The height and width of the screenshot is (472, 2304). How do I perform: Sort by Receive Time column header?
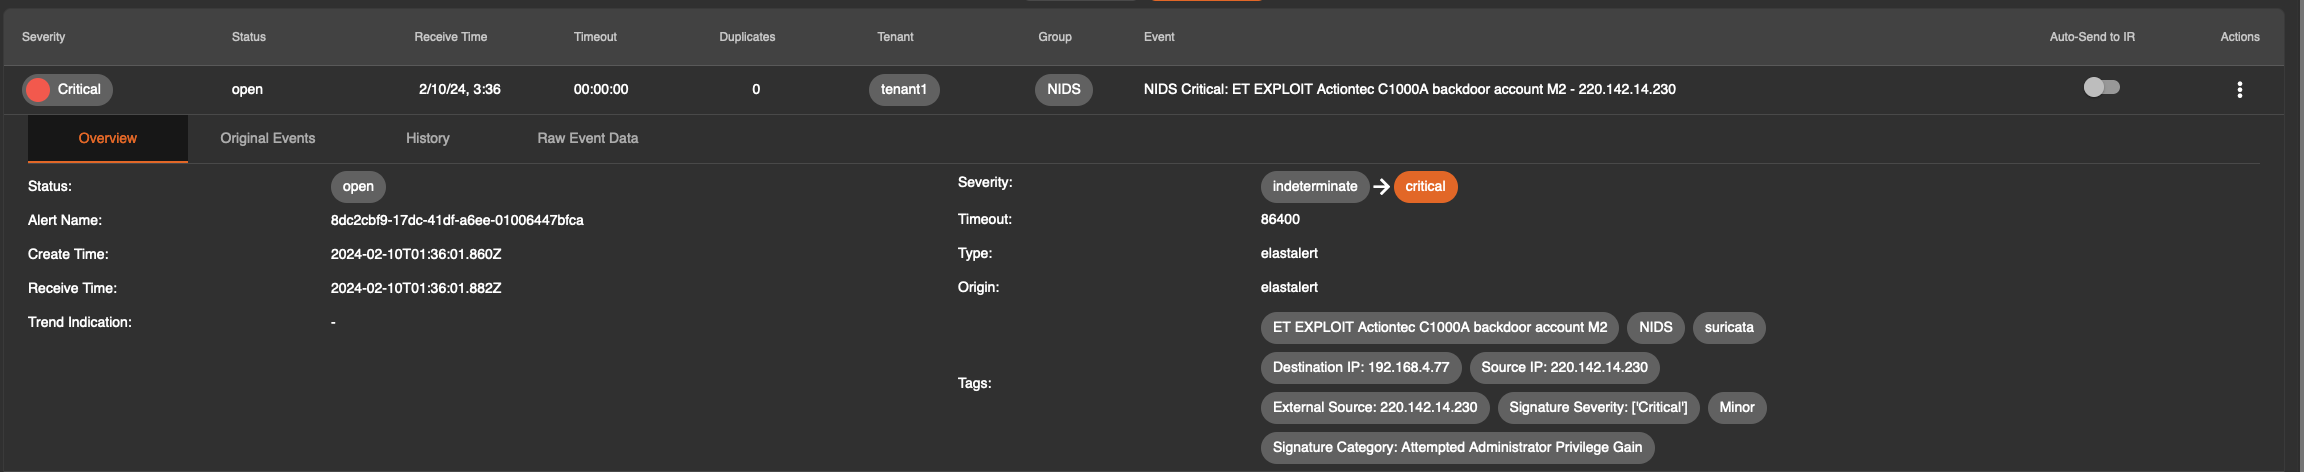pos(450,37)
